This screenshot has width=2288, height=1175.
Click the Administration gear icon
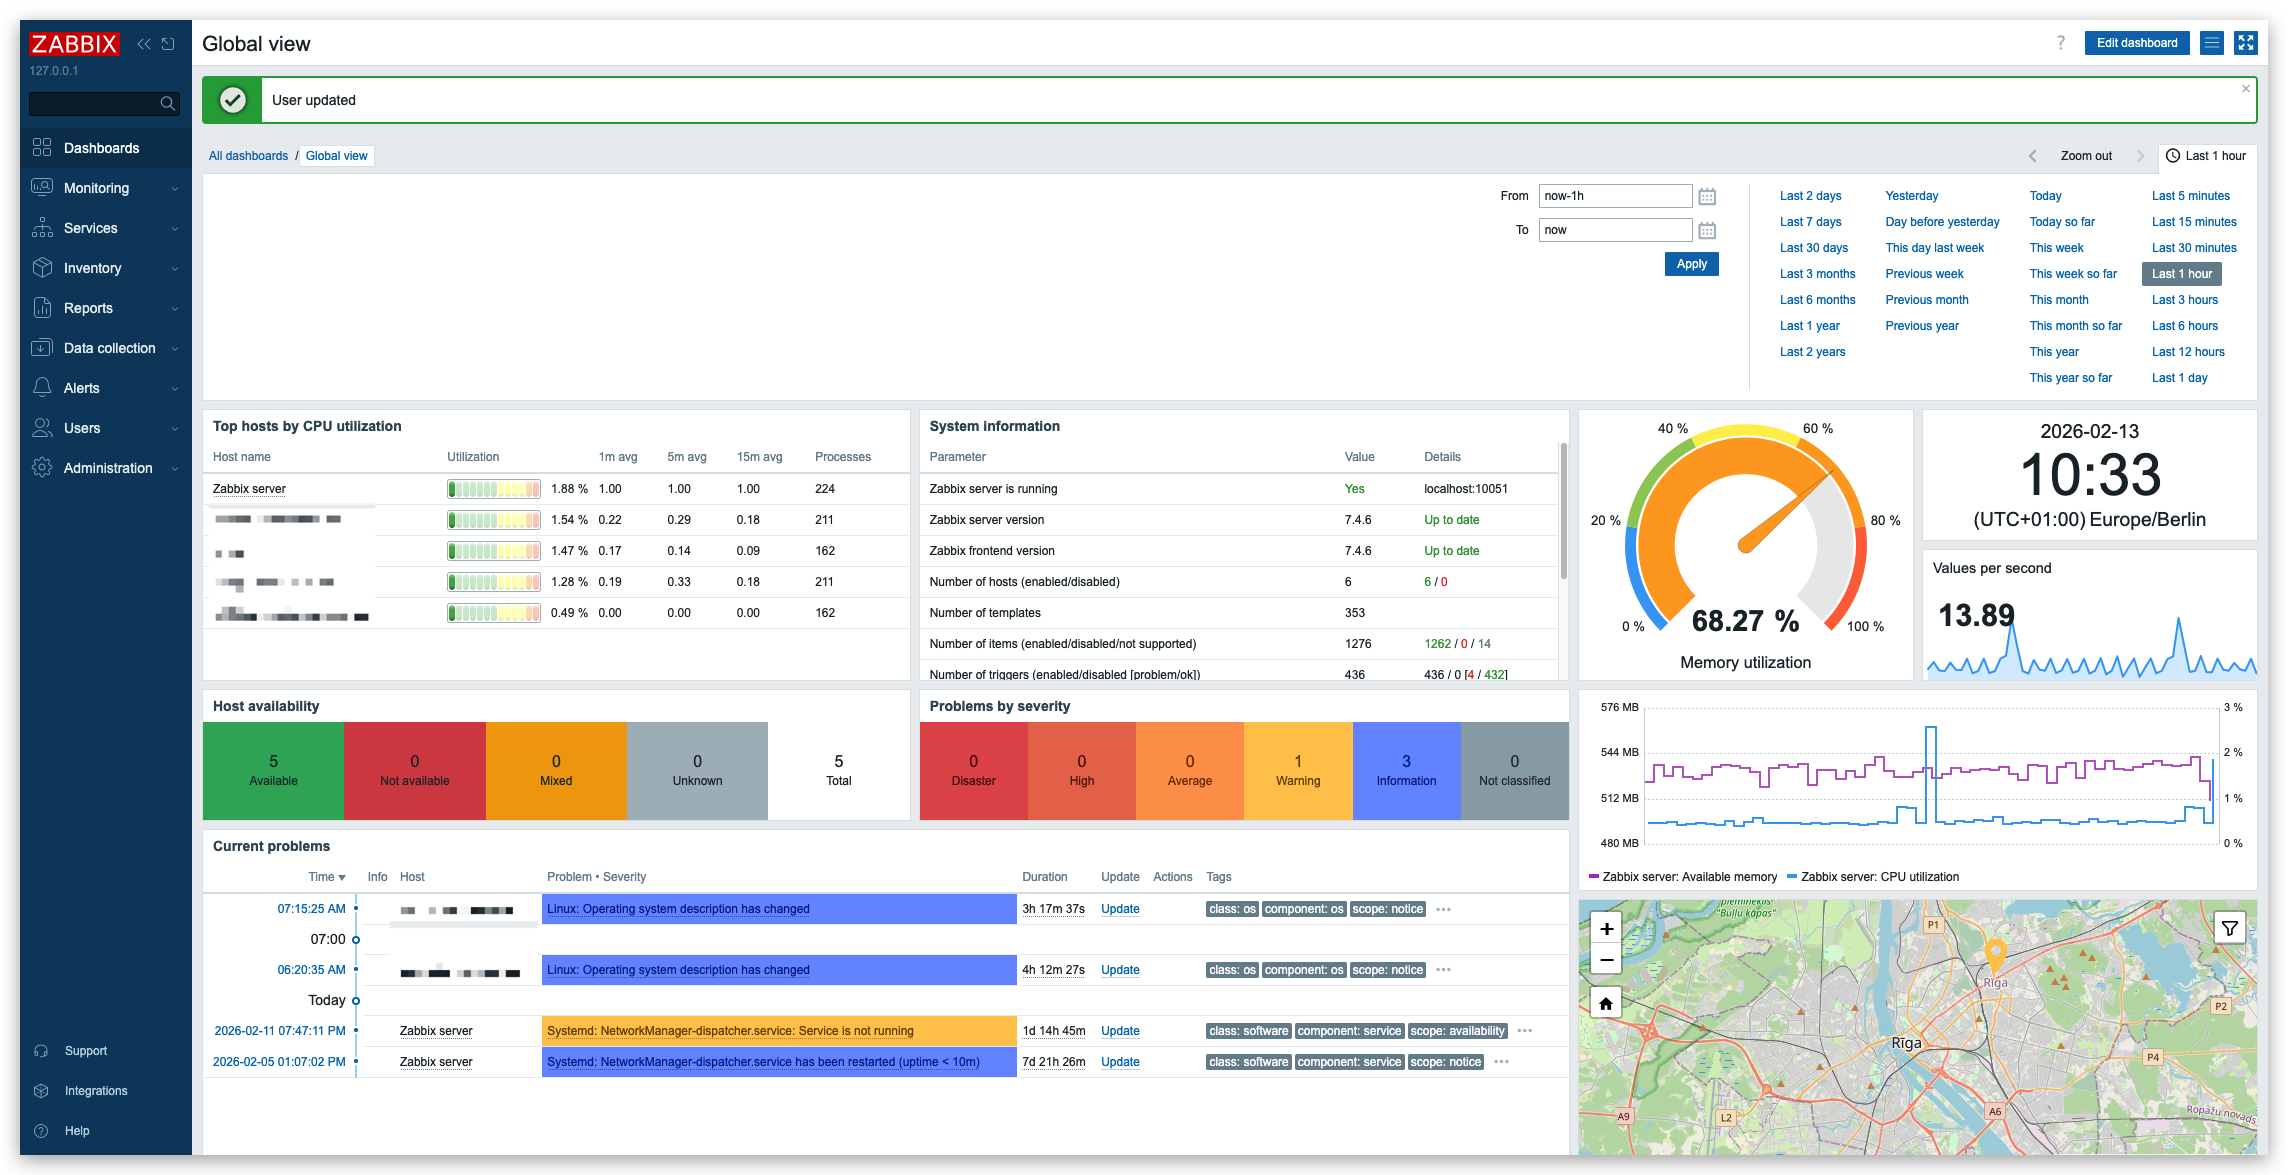click(x=42, y=468)
